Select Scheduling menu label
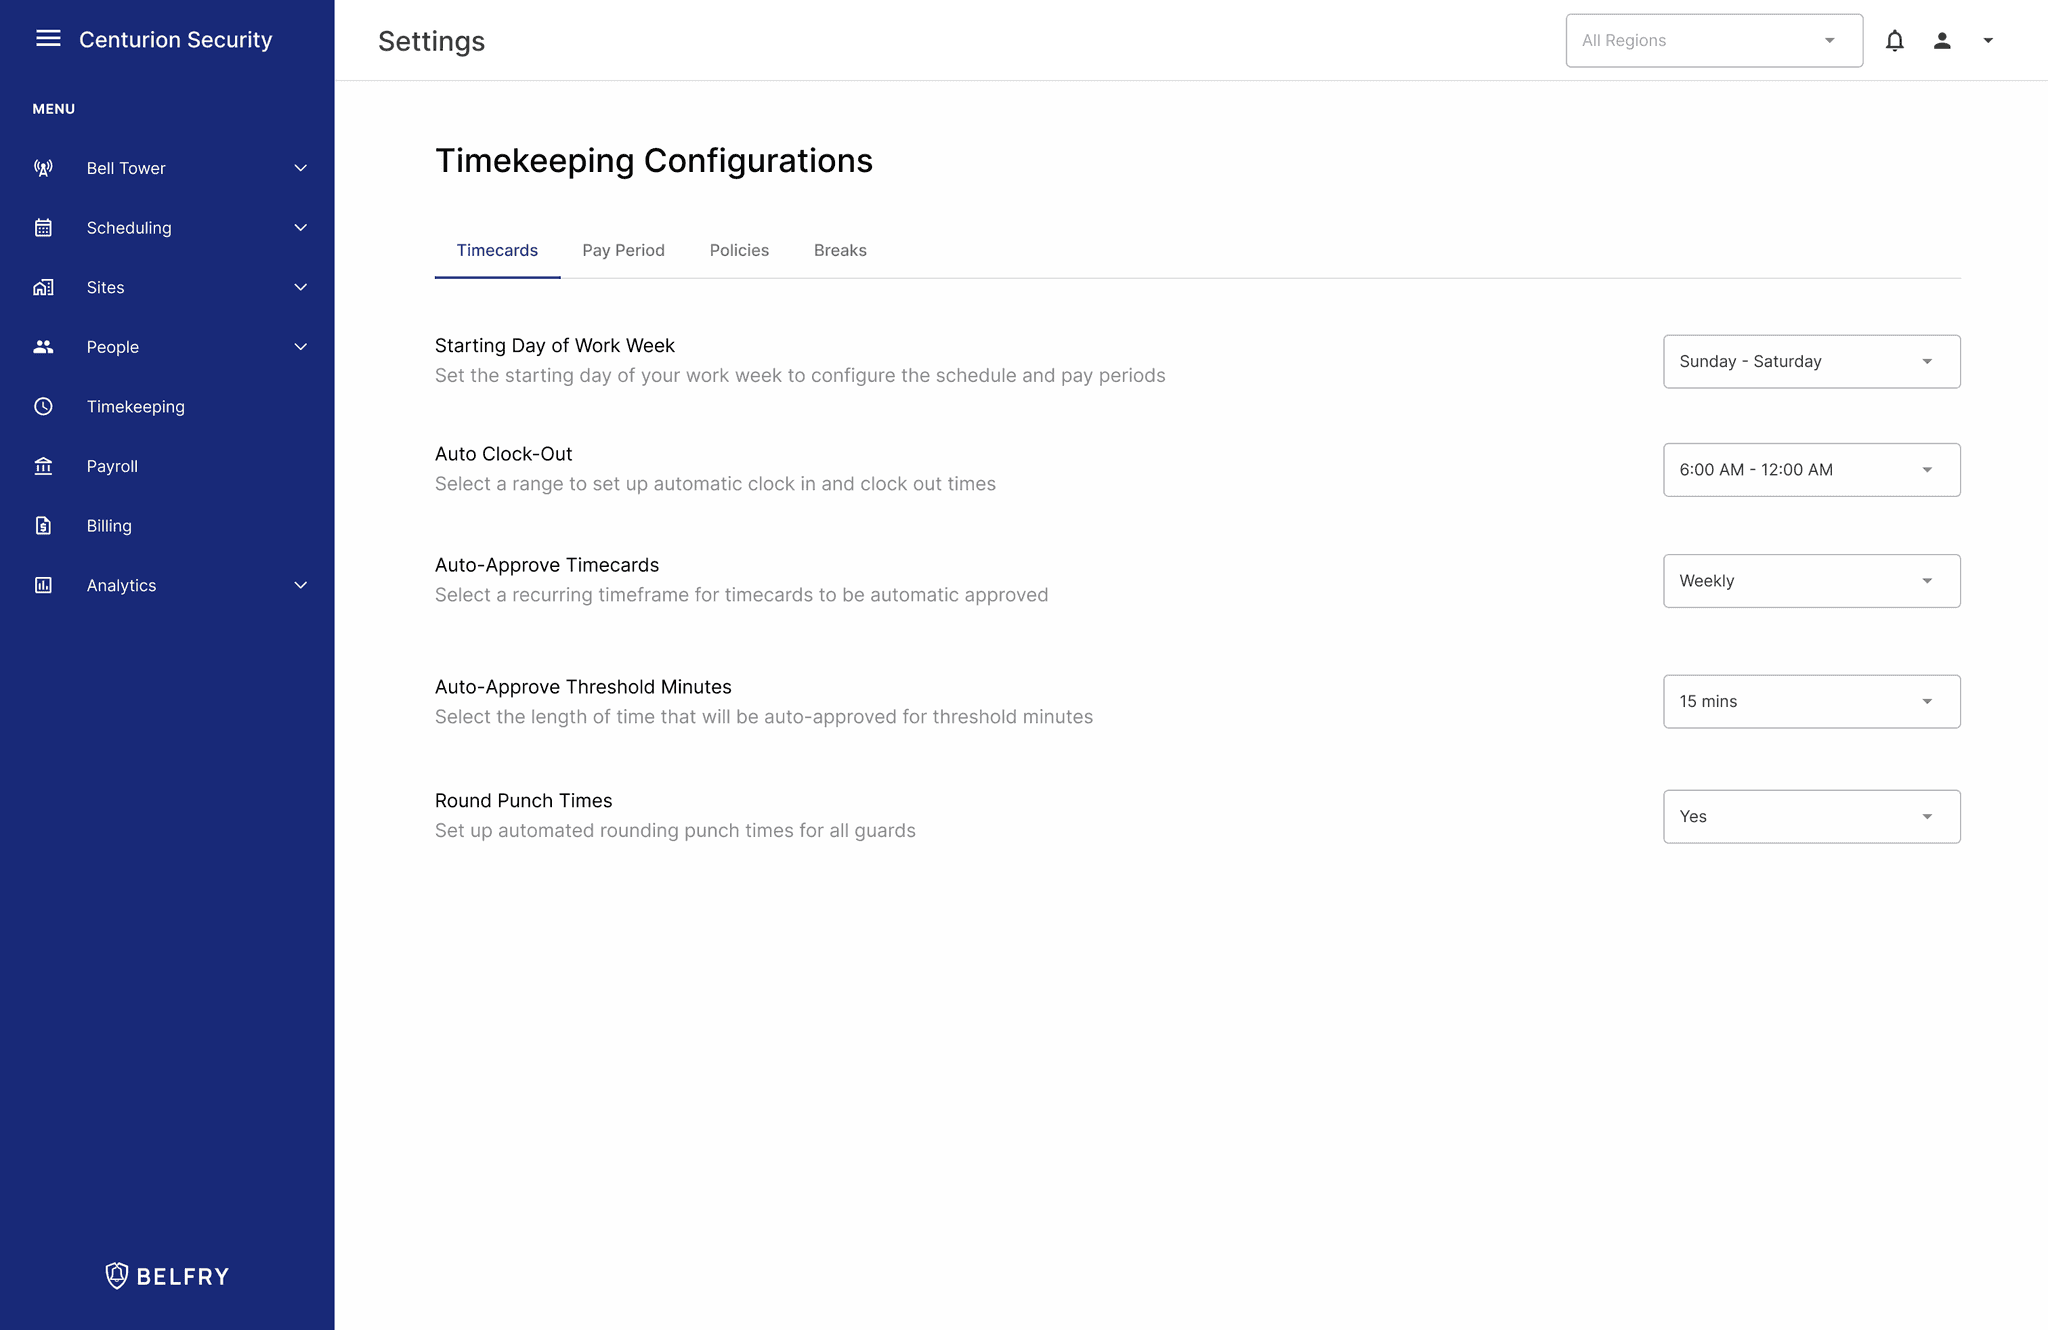The width and height of the screenshot is (2048, 1330). 129,228
